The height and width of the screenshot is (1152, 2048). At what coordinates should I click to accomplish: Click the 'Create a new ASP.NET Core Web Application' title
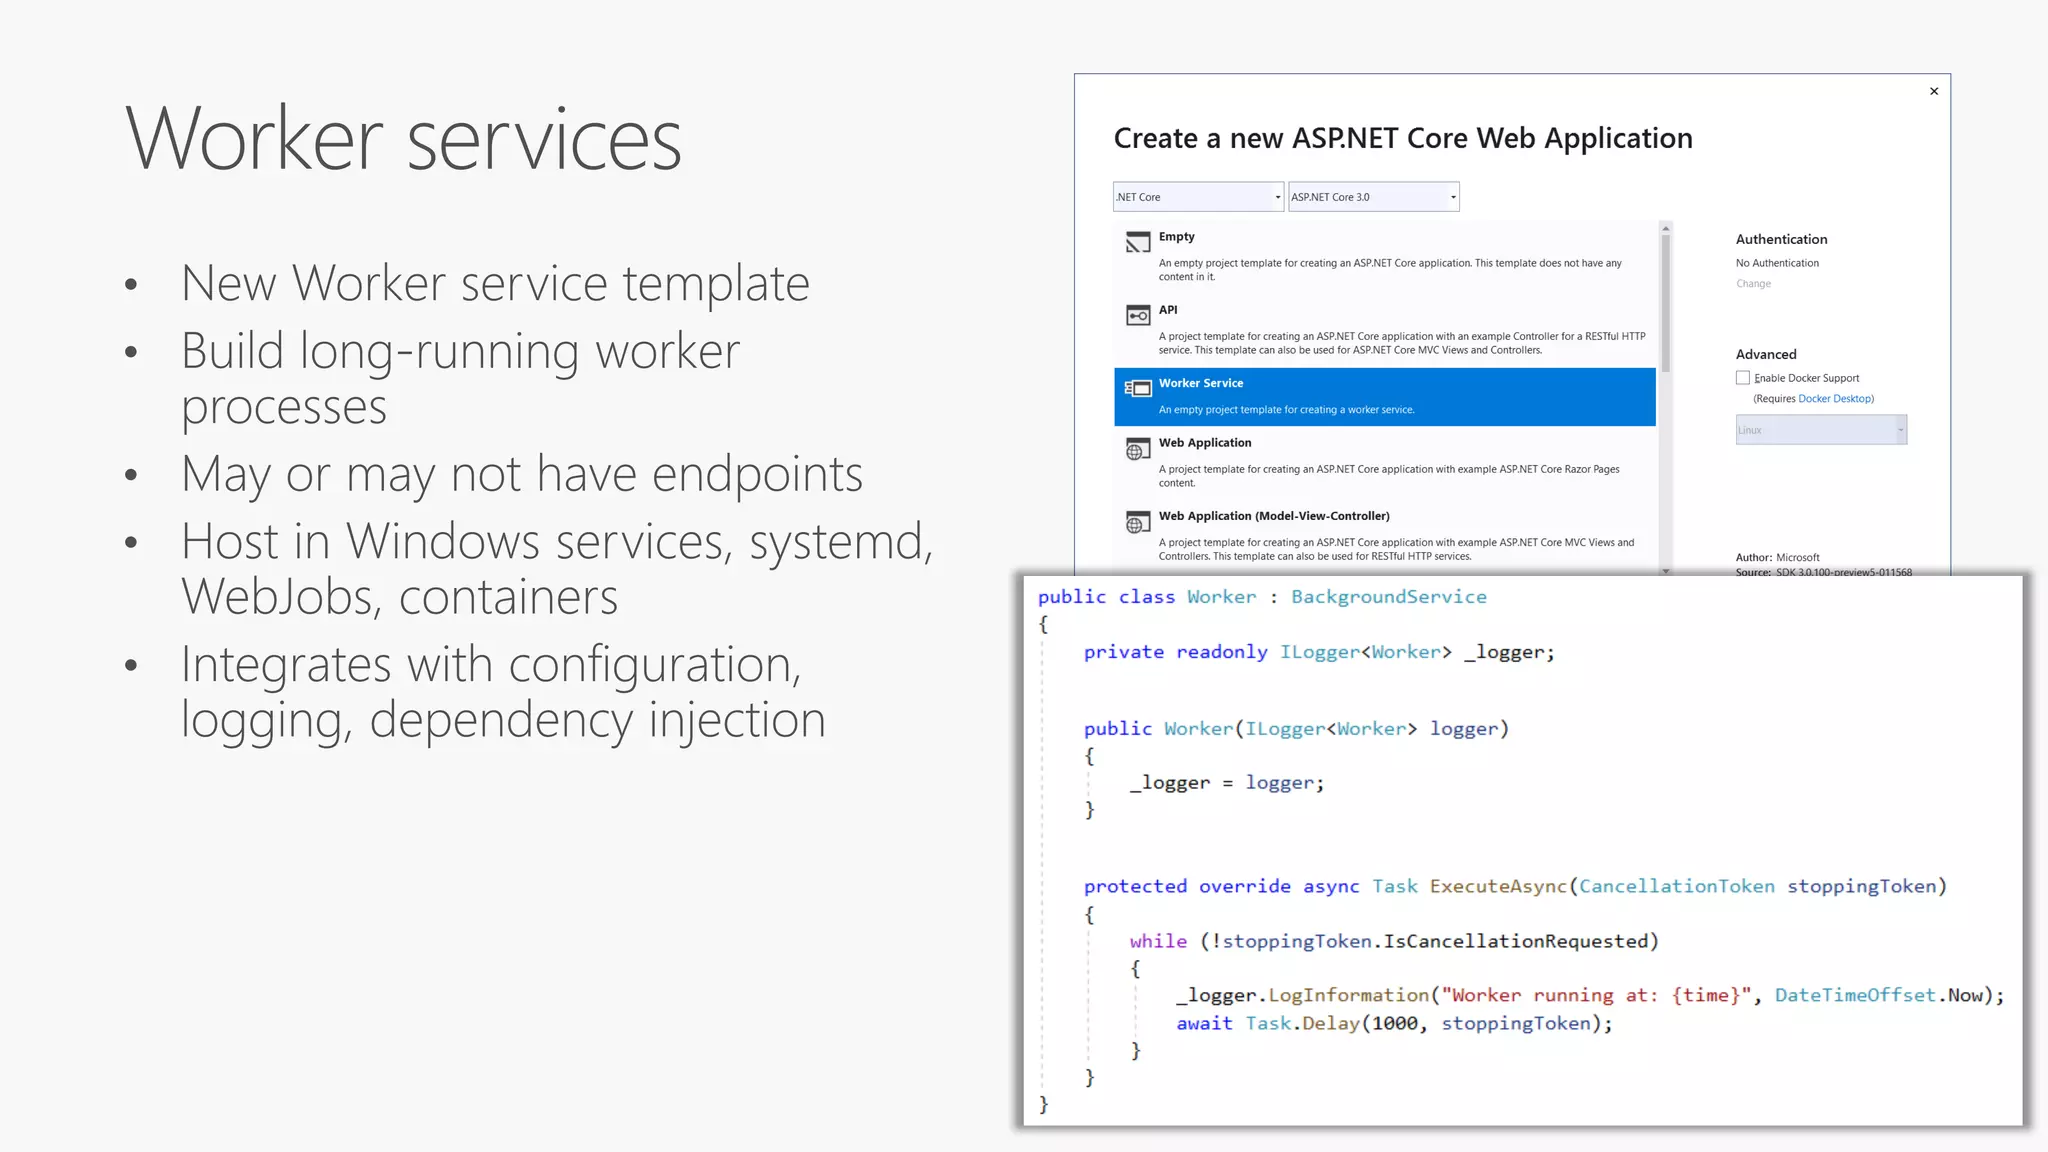[x=1403, y=138]
